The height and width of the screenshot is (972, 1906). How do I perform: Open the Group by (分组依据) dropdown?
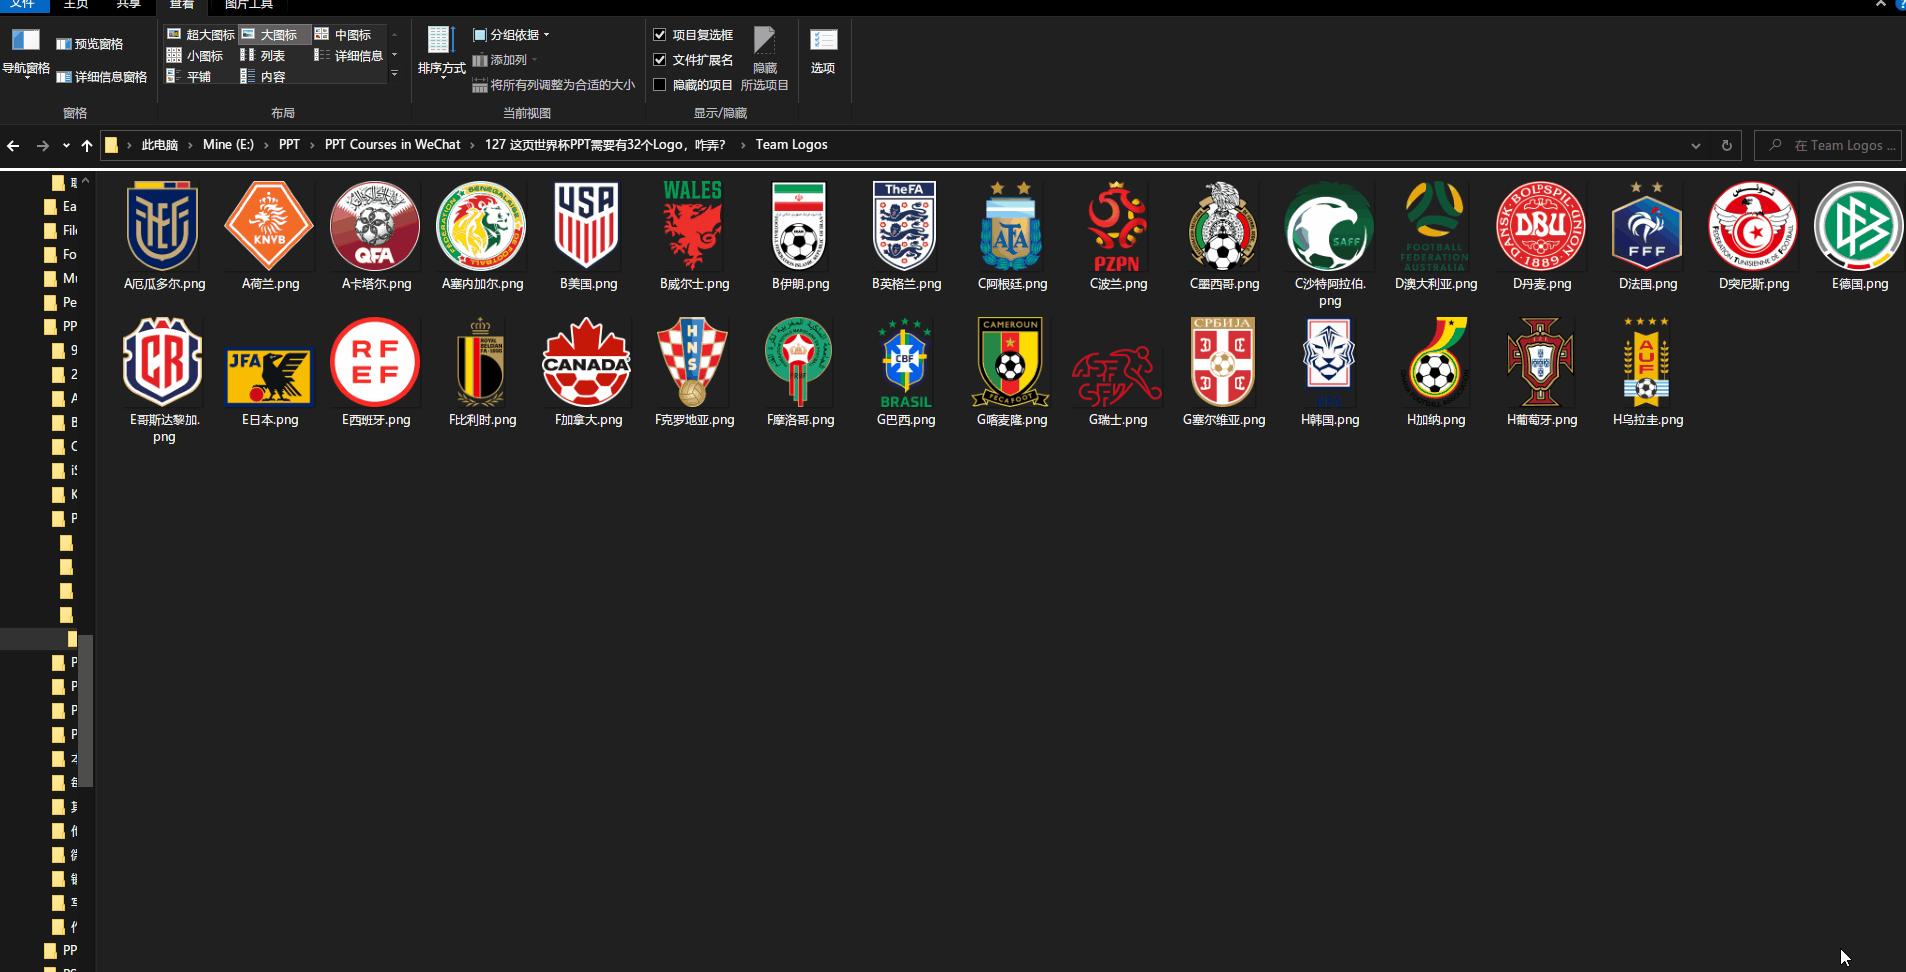click(x=512, y=35)
